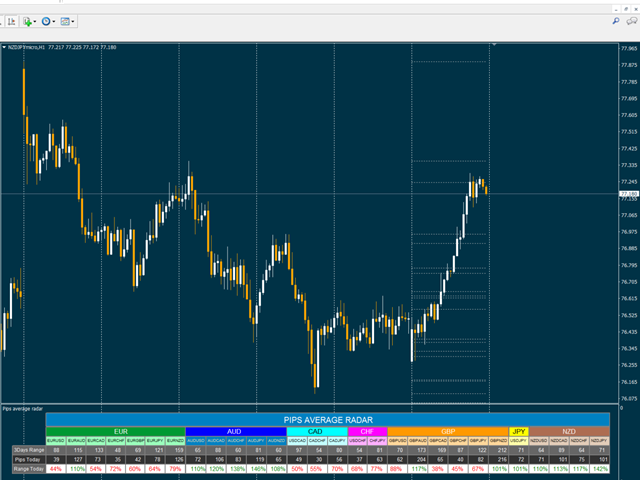Select the AUD currency header
Image resolution: width=640 pixels, height=480 pixels.
point(236,431)
